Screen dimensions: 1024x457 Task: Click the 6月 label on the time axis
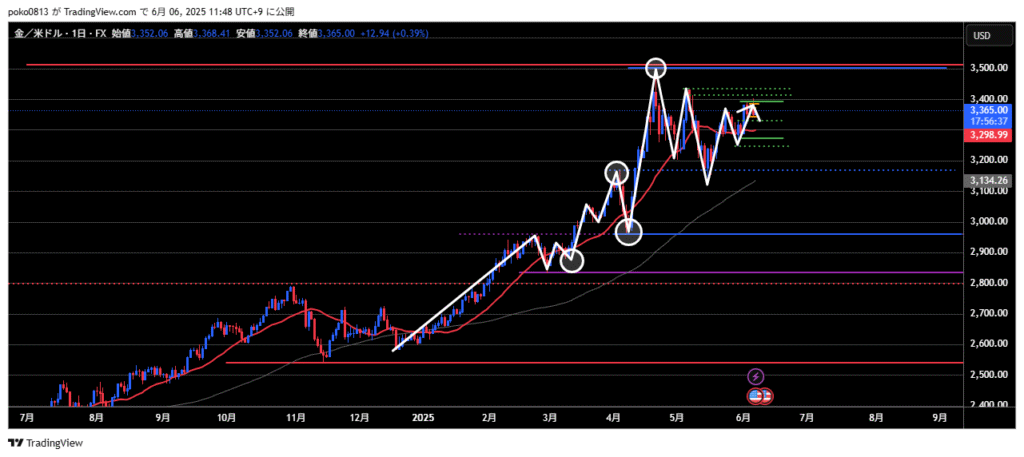tap(740, 416)
